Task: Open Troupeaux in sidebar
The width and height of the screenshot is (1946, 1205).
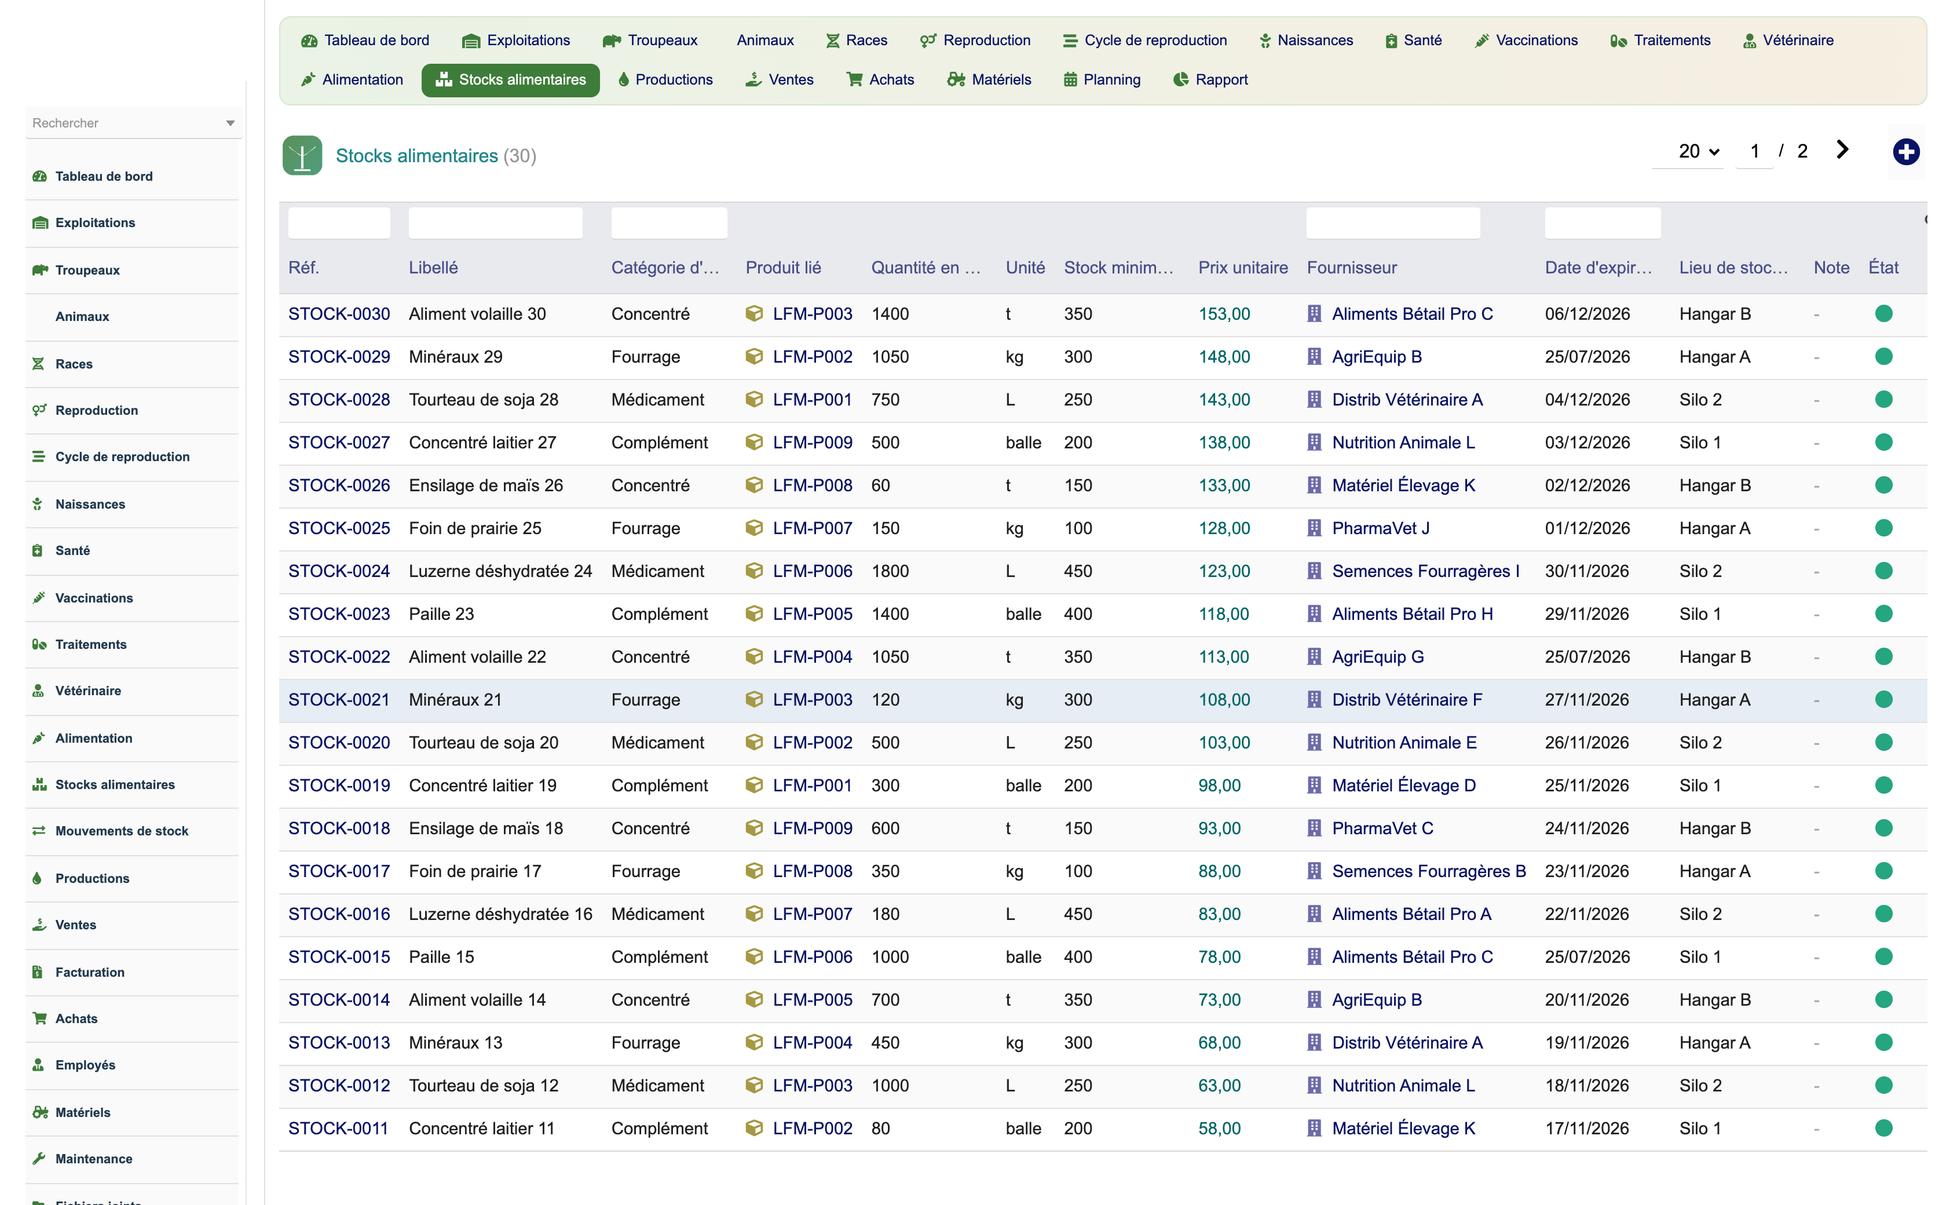Action: coord(87,270)
